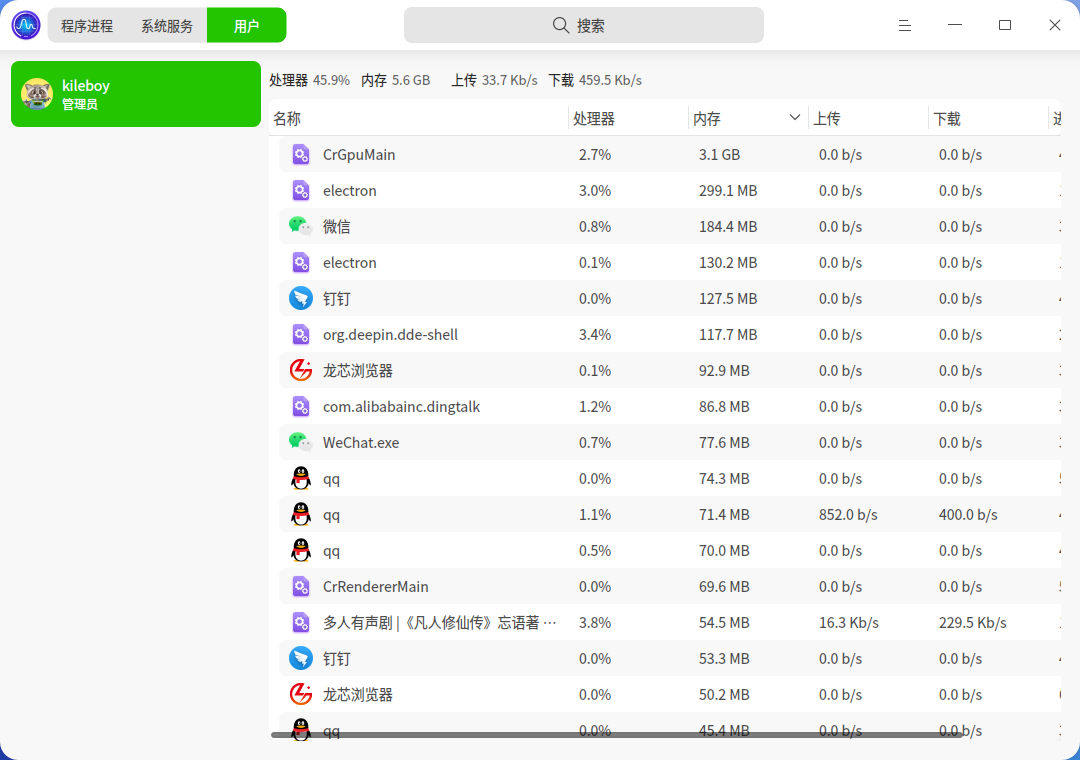1080x760 pixels.
Task: Click the 184.4 MB memory value
Action: 727,227
